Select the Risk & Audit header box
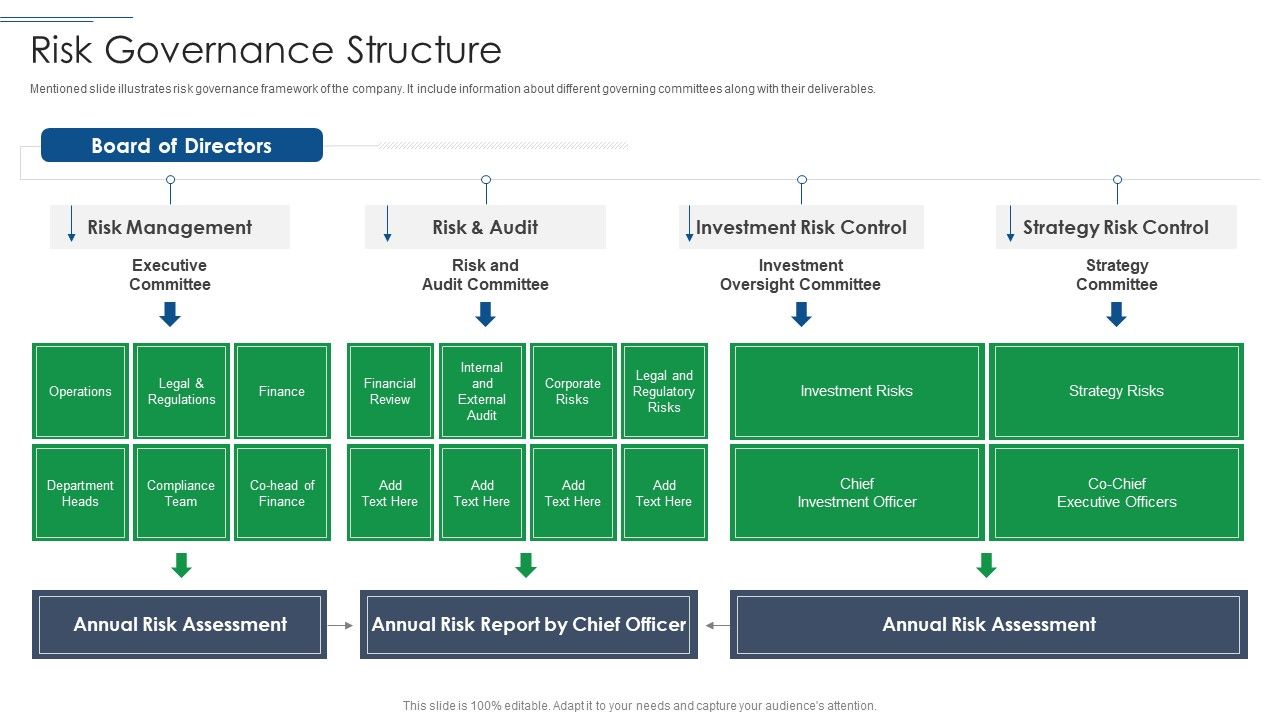The width and height of the screenshot is (1280, 720). pos(485,227)
